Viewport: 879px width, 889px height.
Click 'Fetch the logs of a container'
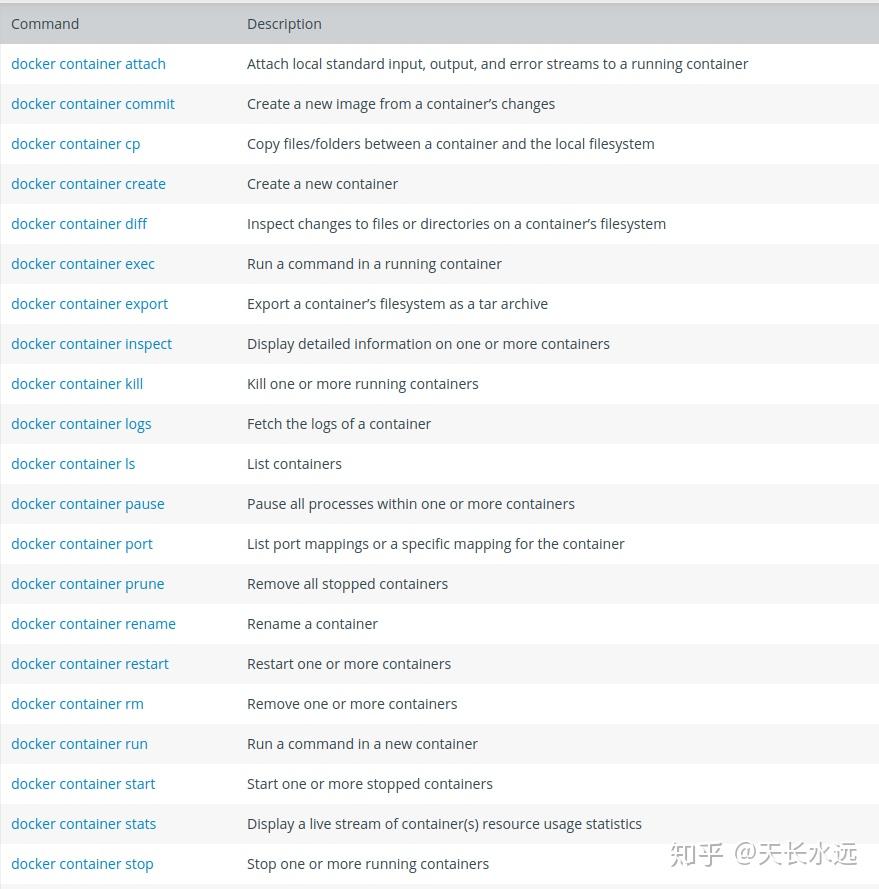click(x=339, y=425)
